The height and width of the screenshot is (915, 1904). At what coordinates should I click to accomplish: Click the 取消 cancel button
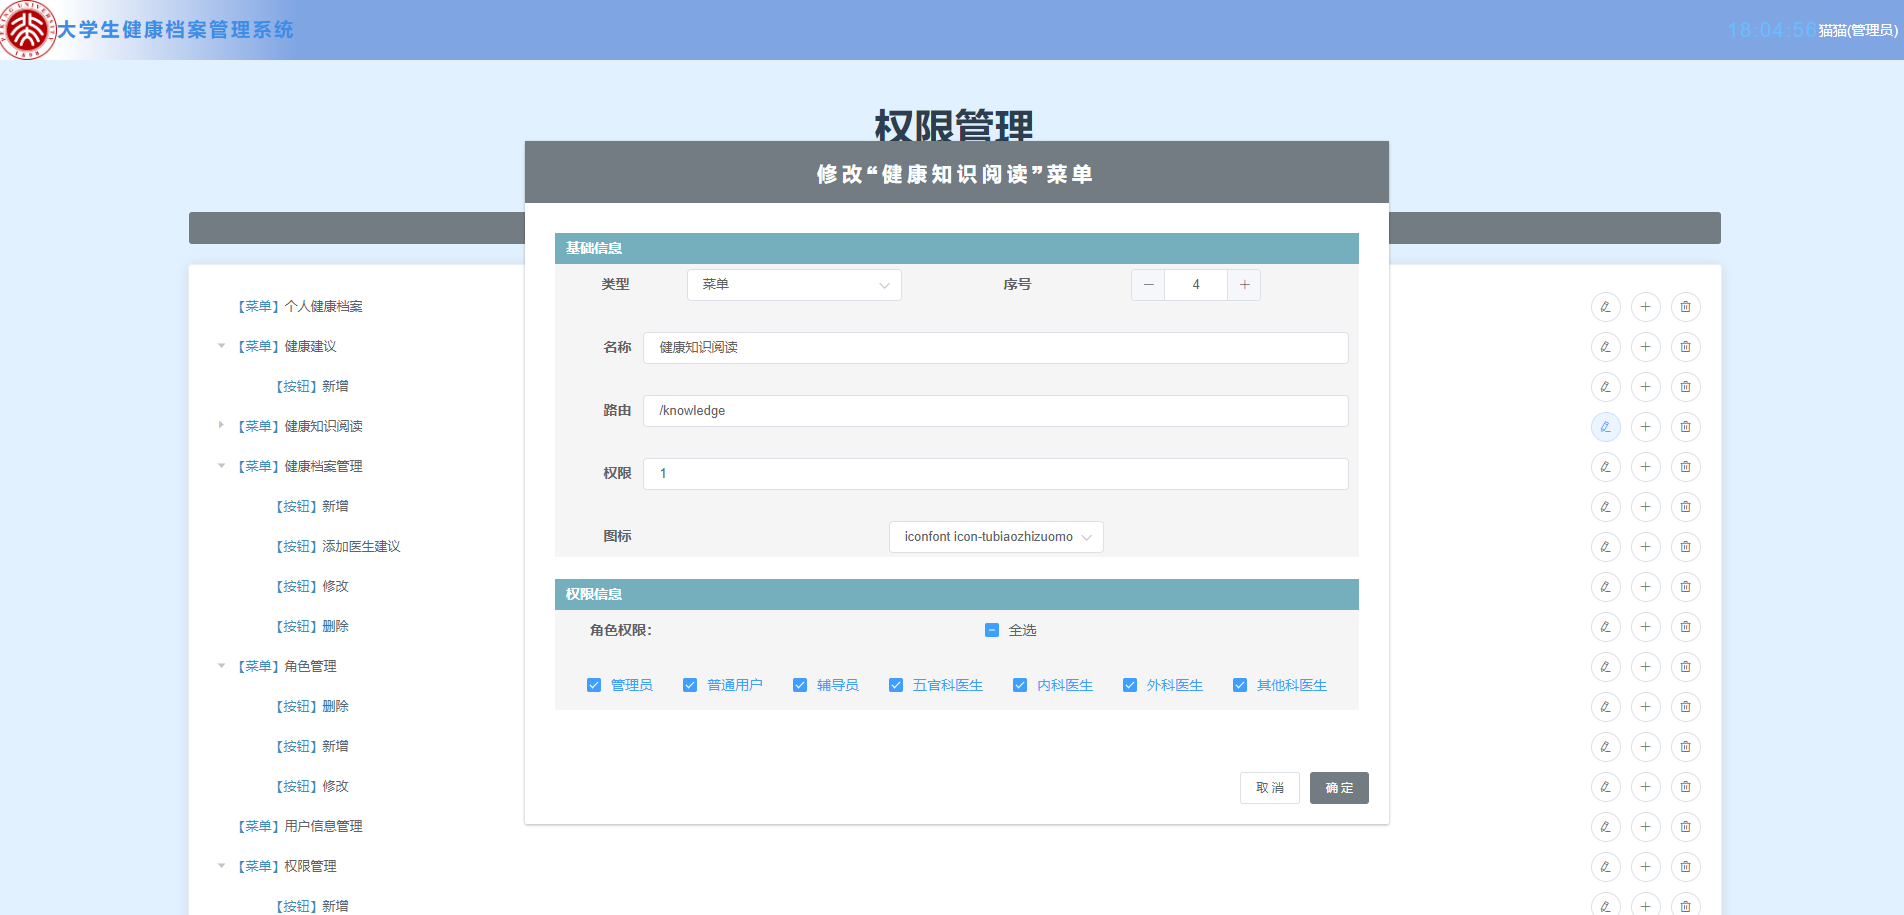(1269, 787)
